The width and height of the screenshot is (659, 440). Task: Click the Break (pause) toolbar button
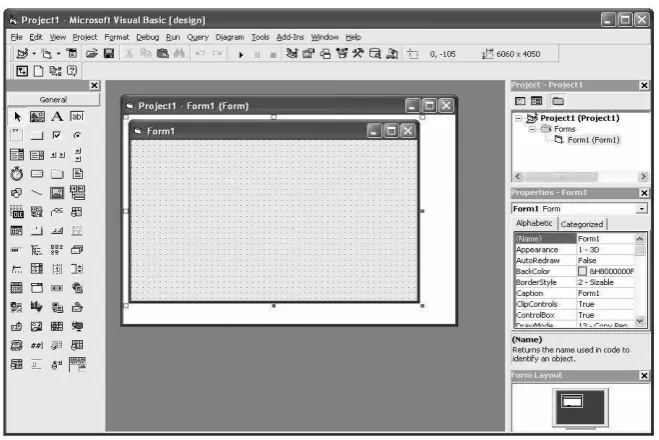[x=257, y=55]
